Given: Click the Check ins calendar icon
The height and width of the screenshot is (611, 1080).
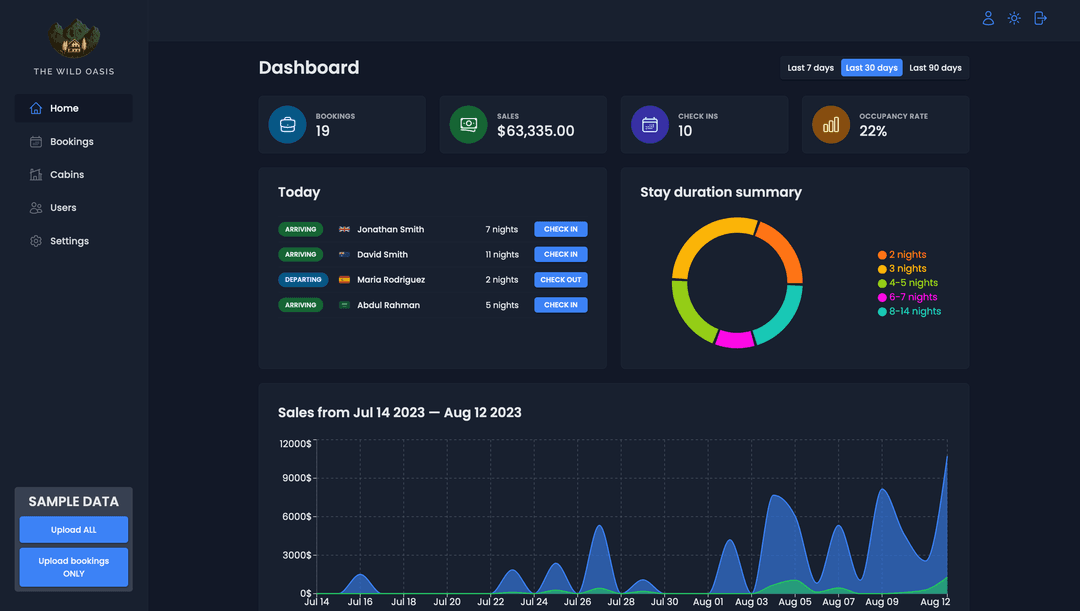Looking at the screenshot, I should 649,125.
